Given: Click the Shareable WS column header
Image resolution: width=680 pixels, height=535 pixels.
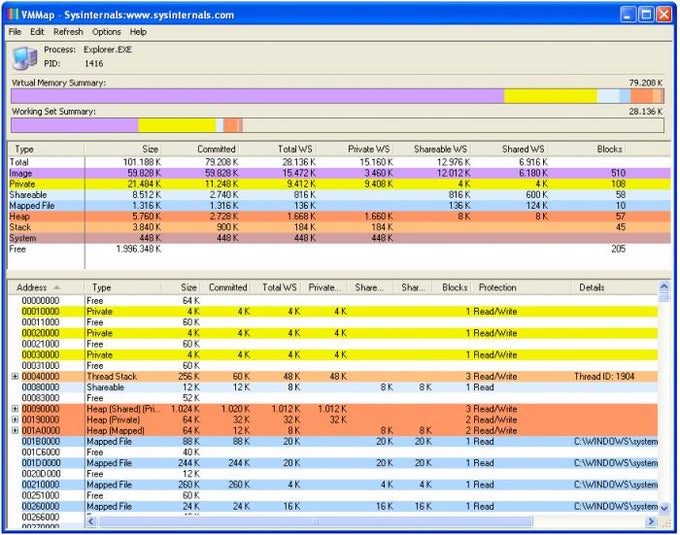Looking at the screenshot, I should (432, 149).
